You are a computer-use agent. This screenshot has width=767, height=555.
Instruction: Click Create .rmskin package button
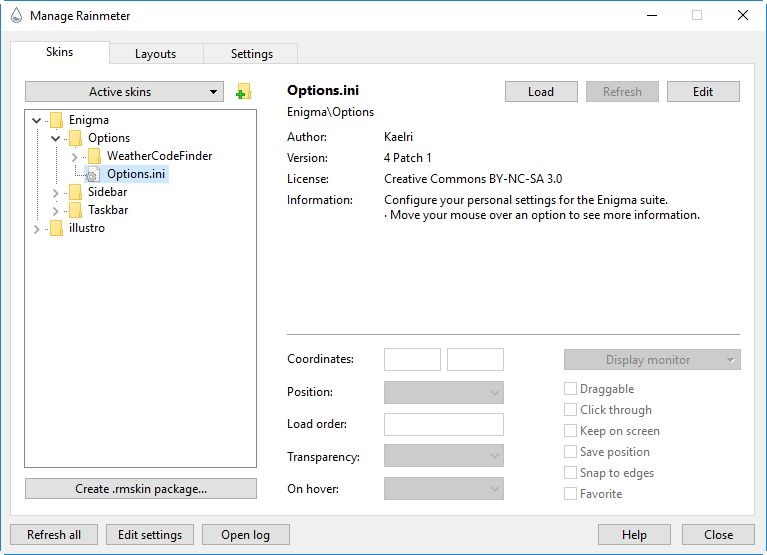141,489
